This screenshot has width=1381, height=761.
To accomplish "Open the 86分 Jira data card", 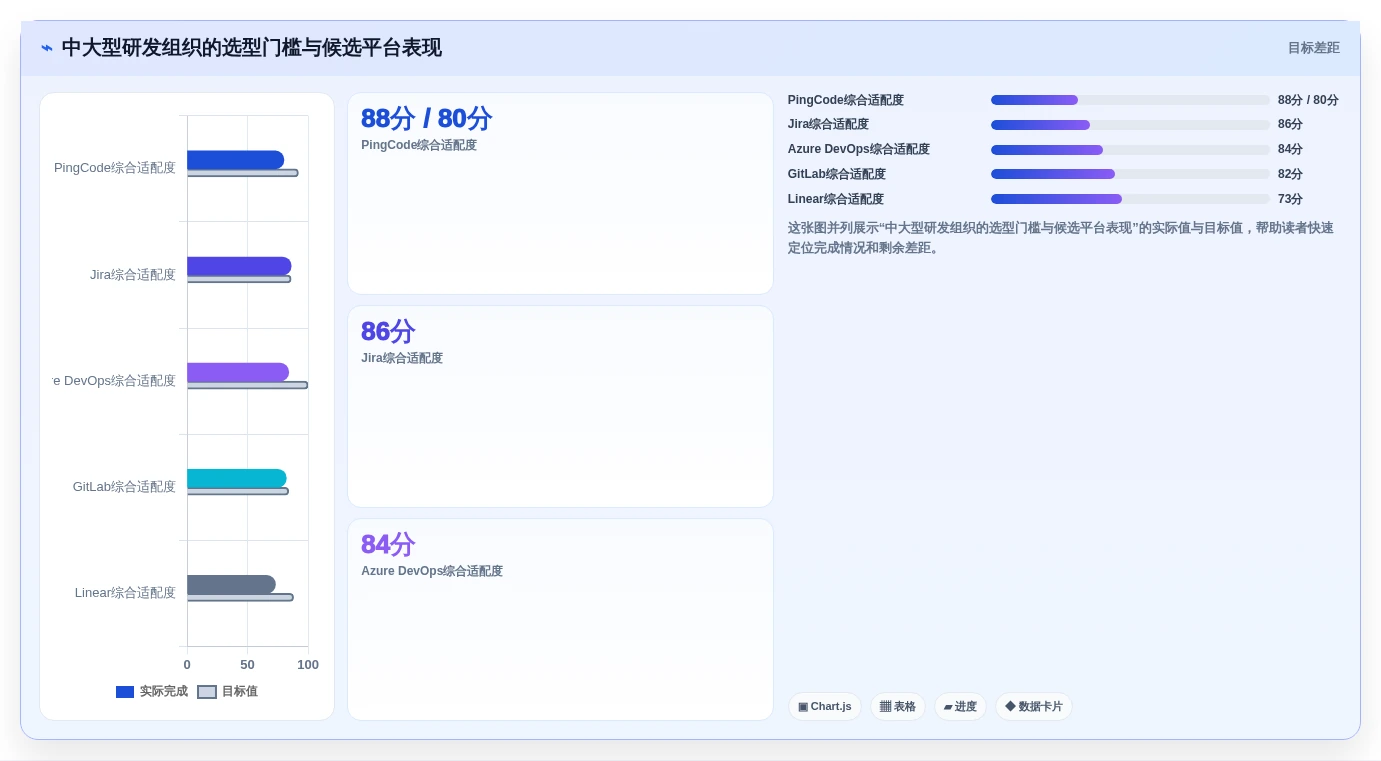I will pos(560,407).
